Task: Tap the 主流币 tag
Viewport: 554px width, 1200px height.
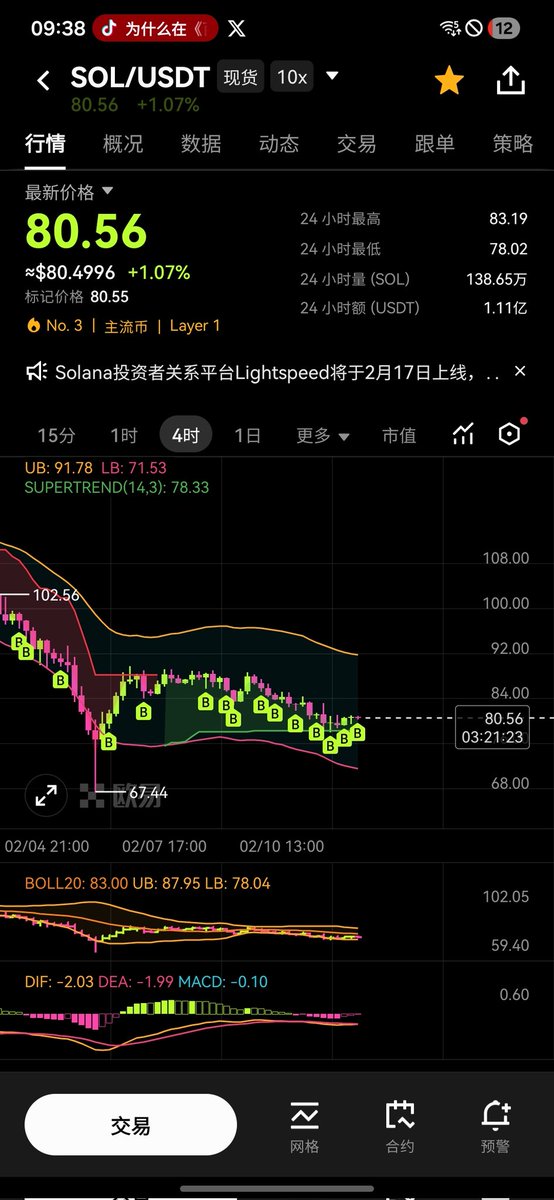Action: 126,325
